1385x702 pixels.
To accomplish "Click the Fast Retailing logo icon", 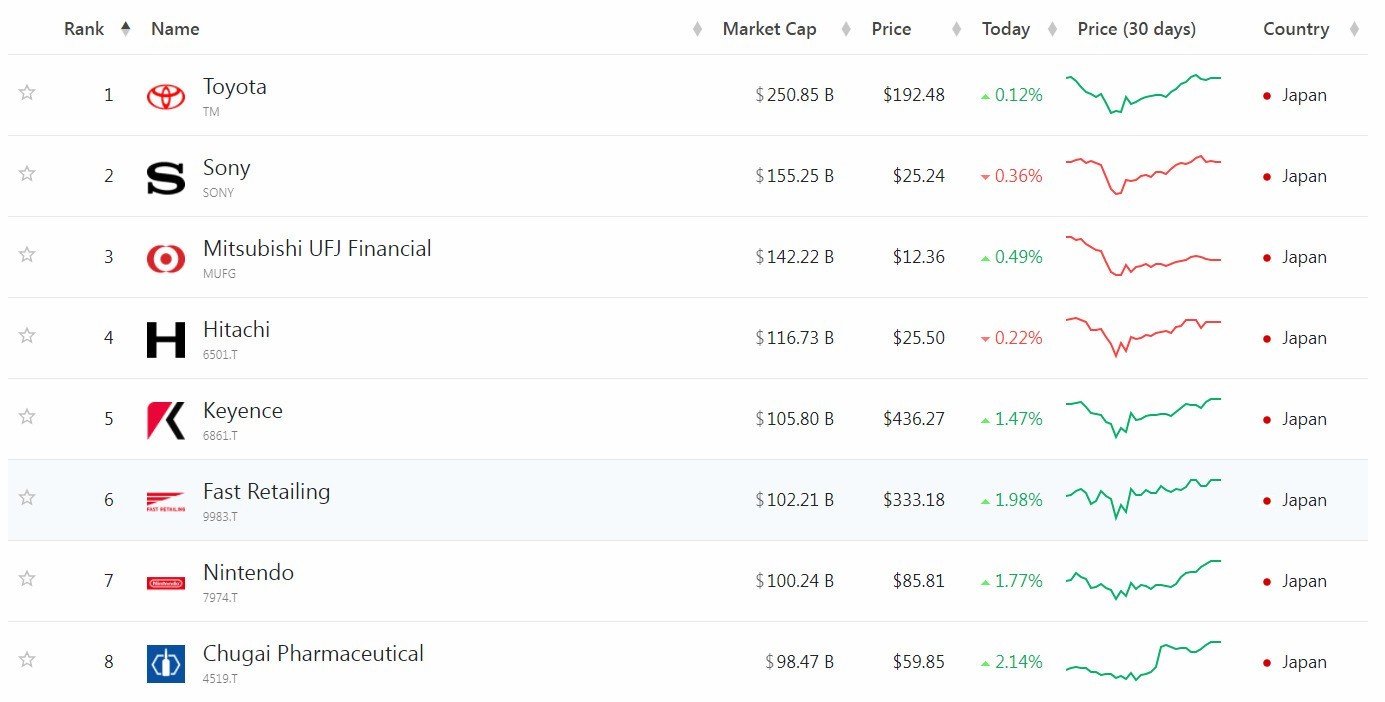I will [166, 501].
